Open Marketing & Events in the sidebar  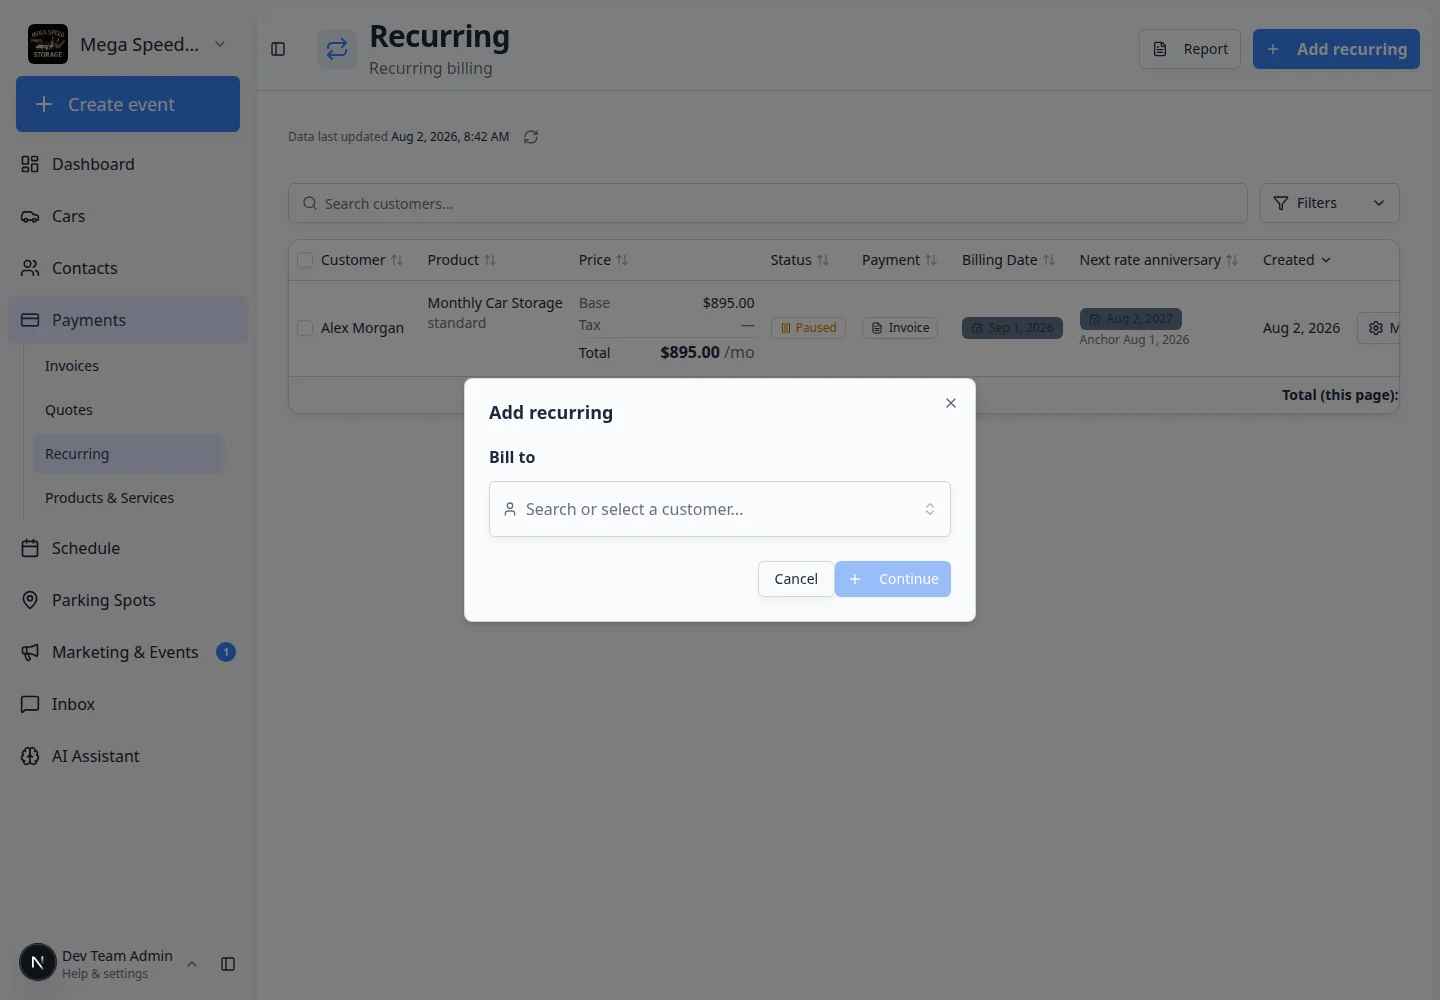coord(128,652)
